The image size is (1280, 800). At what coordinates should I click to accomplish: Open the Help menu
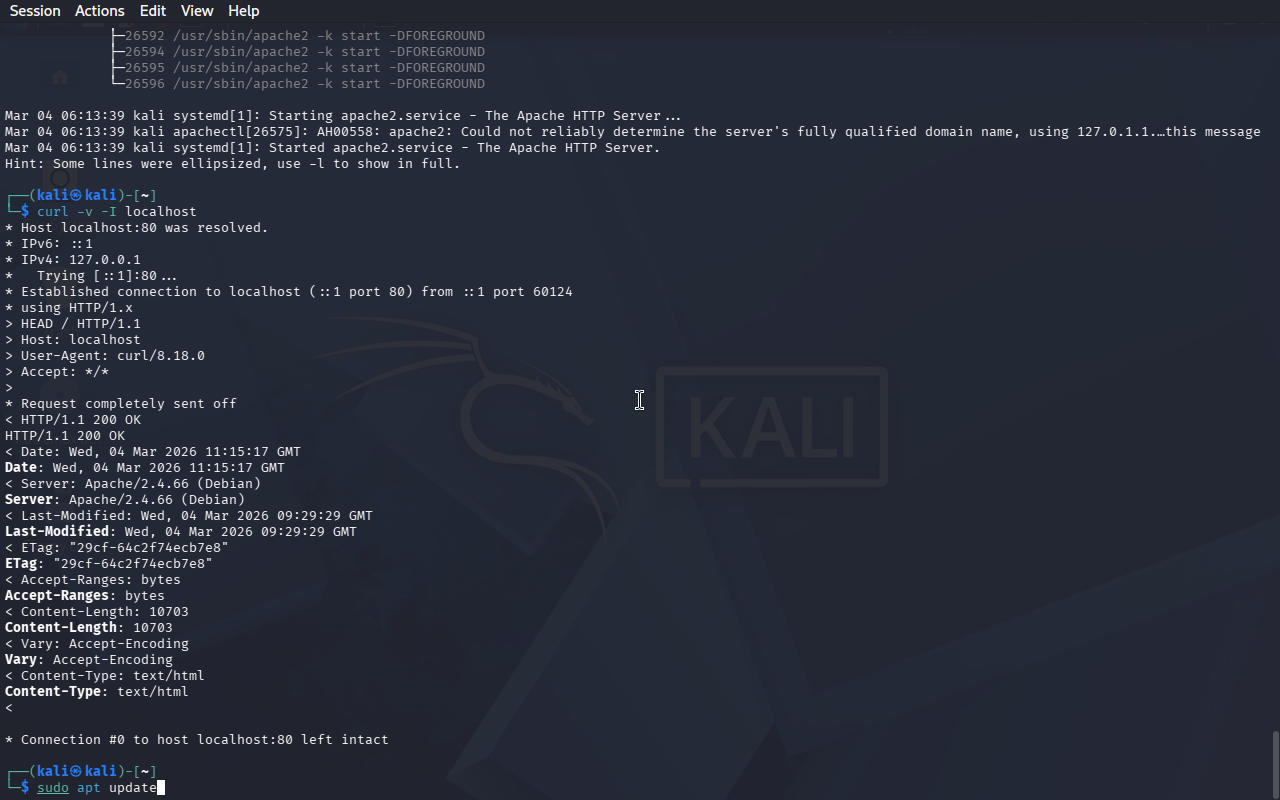(244, 11)
